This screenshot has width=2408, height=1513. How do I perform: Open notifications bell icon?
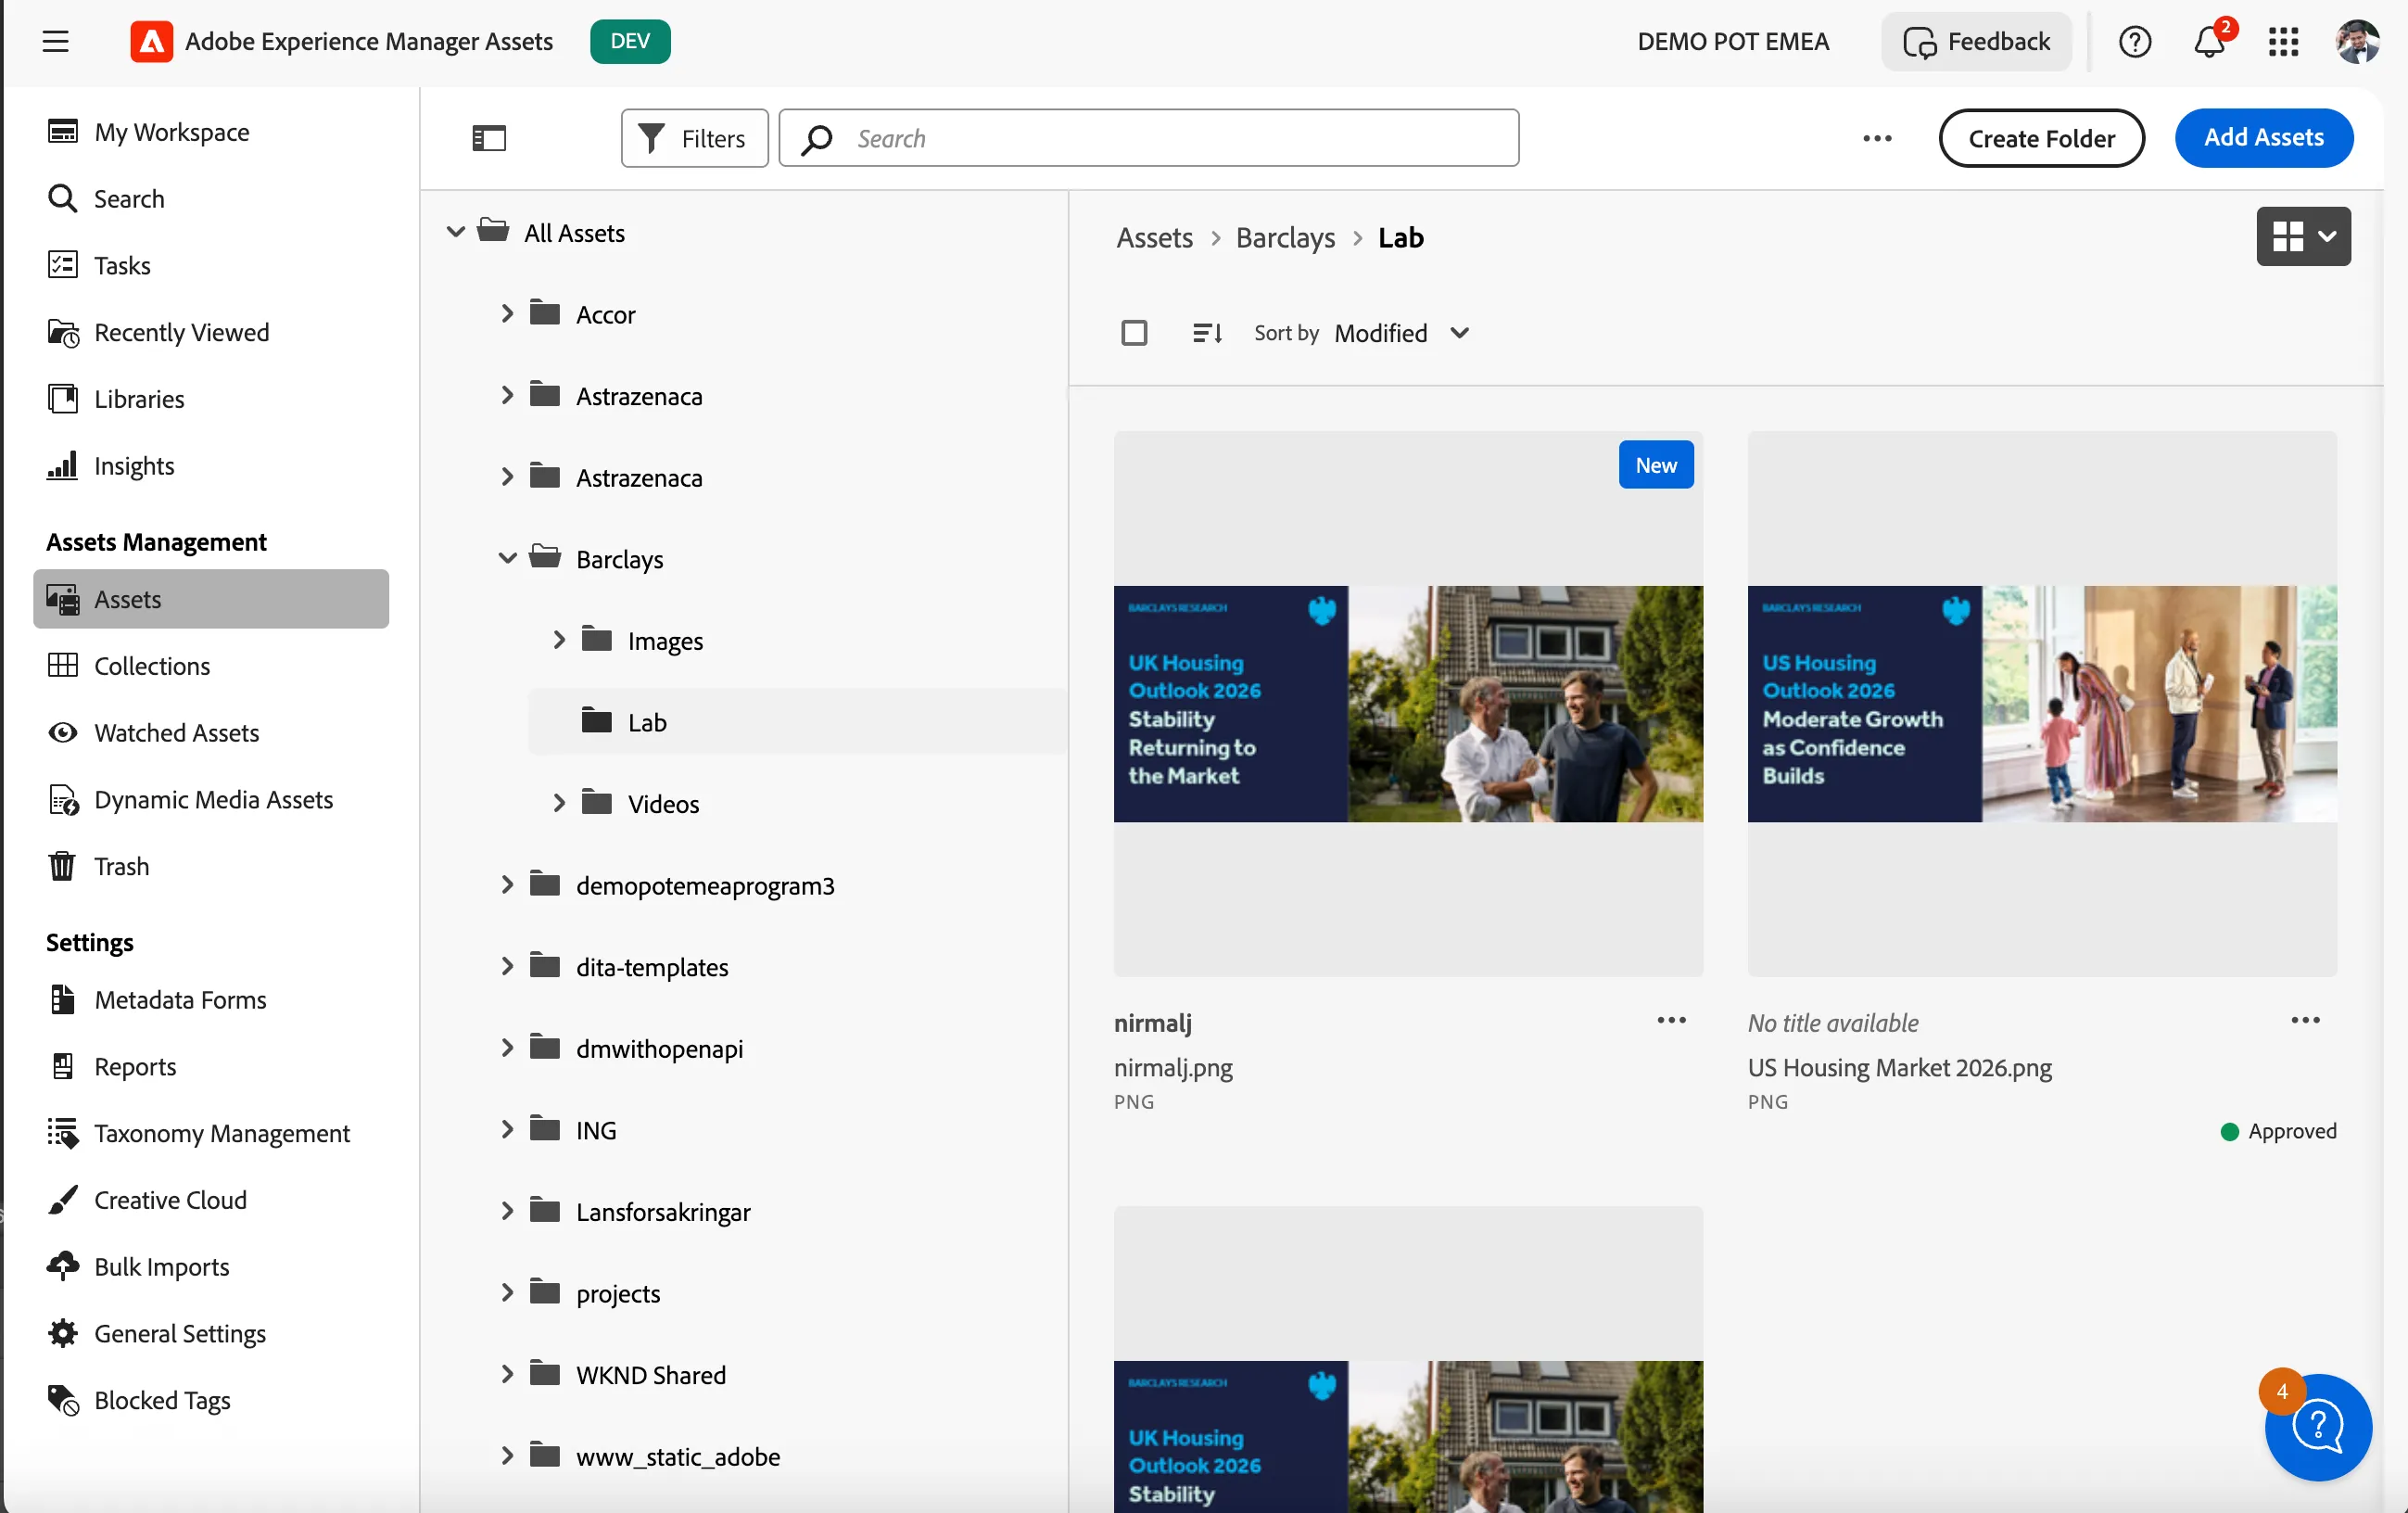coord(2209,41)
